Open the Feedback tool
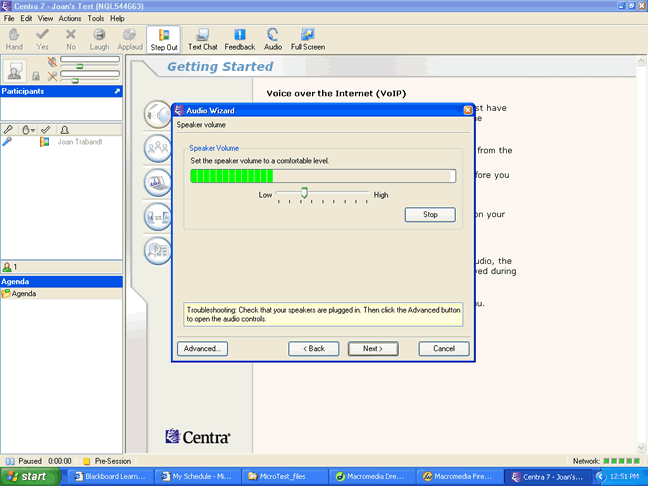 pos(240,39)
